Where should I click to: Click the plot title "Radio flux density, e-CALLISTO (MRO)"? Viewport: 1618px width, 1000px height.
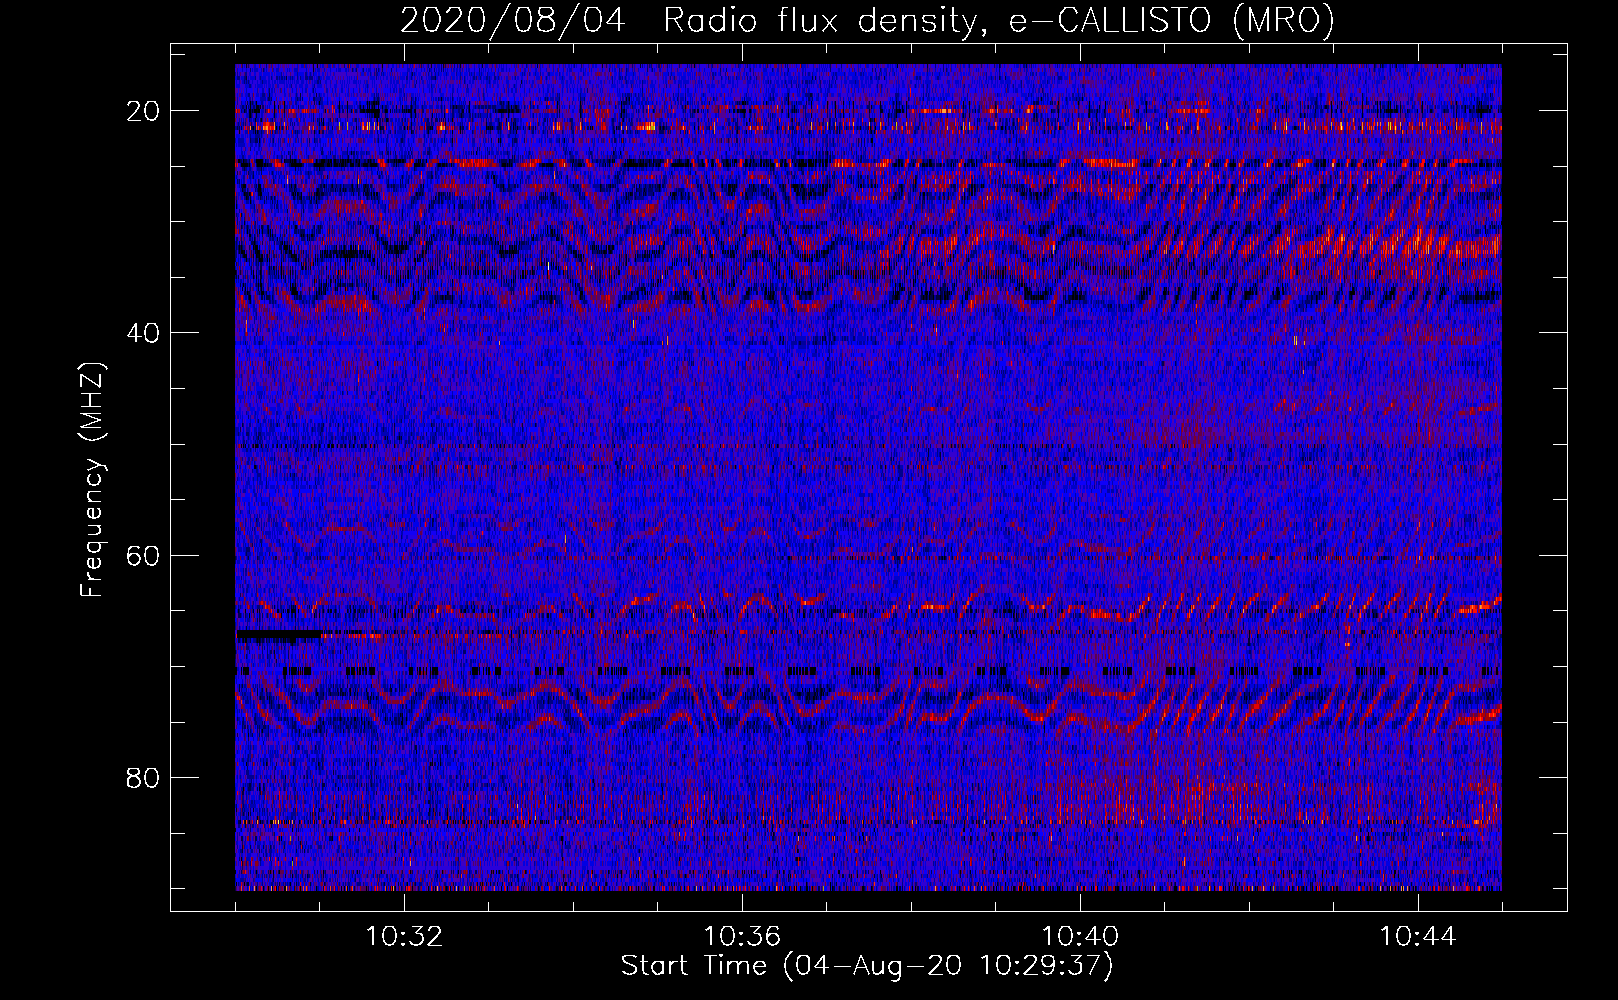[x=999, y=21]
